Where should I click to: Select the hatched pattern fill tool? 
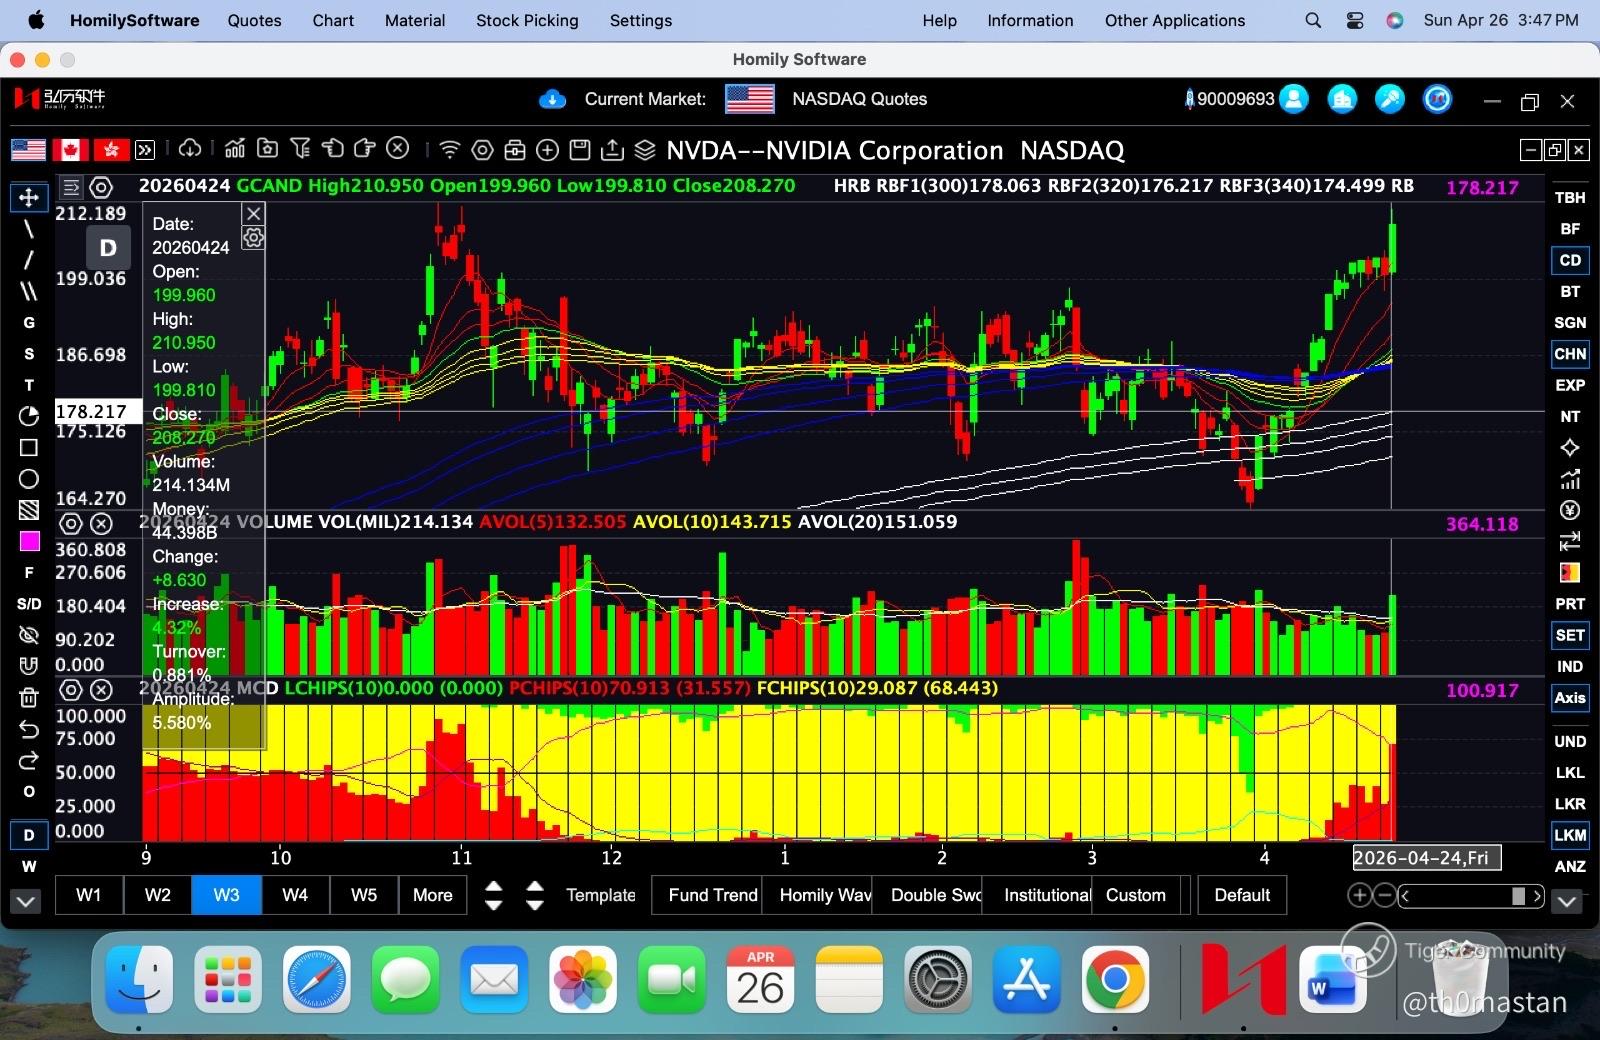[x=29, y=510]
